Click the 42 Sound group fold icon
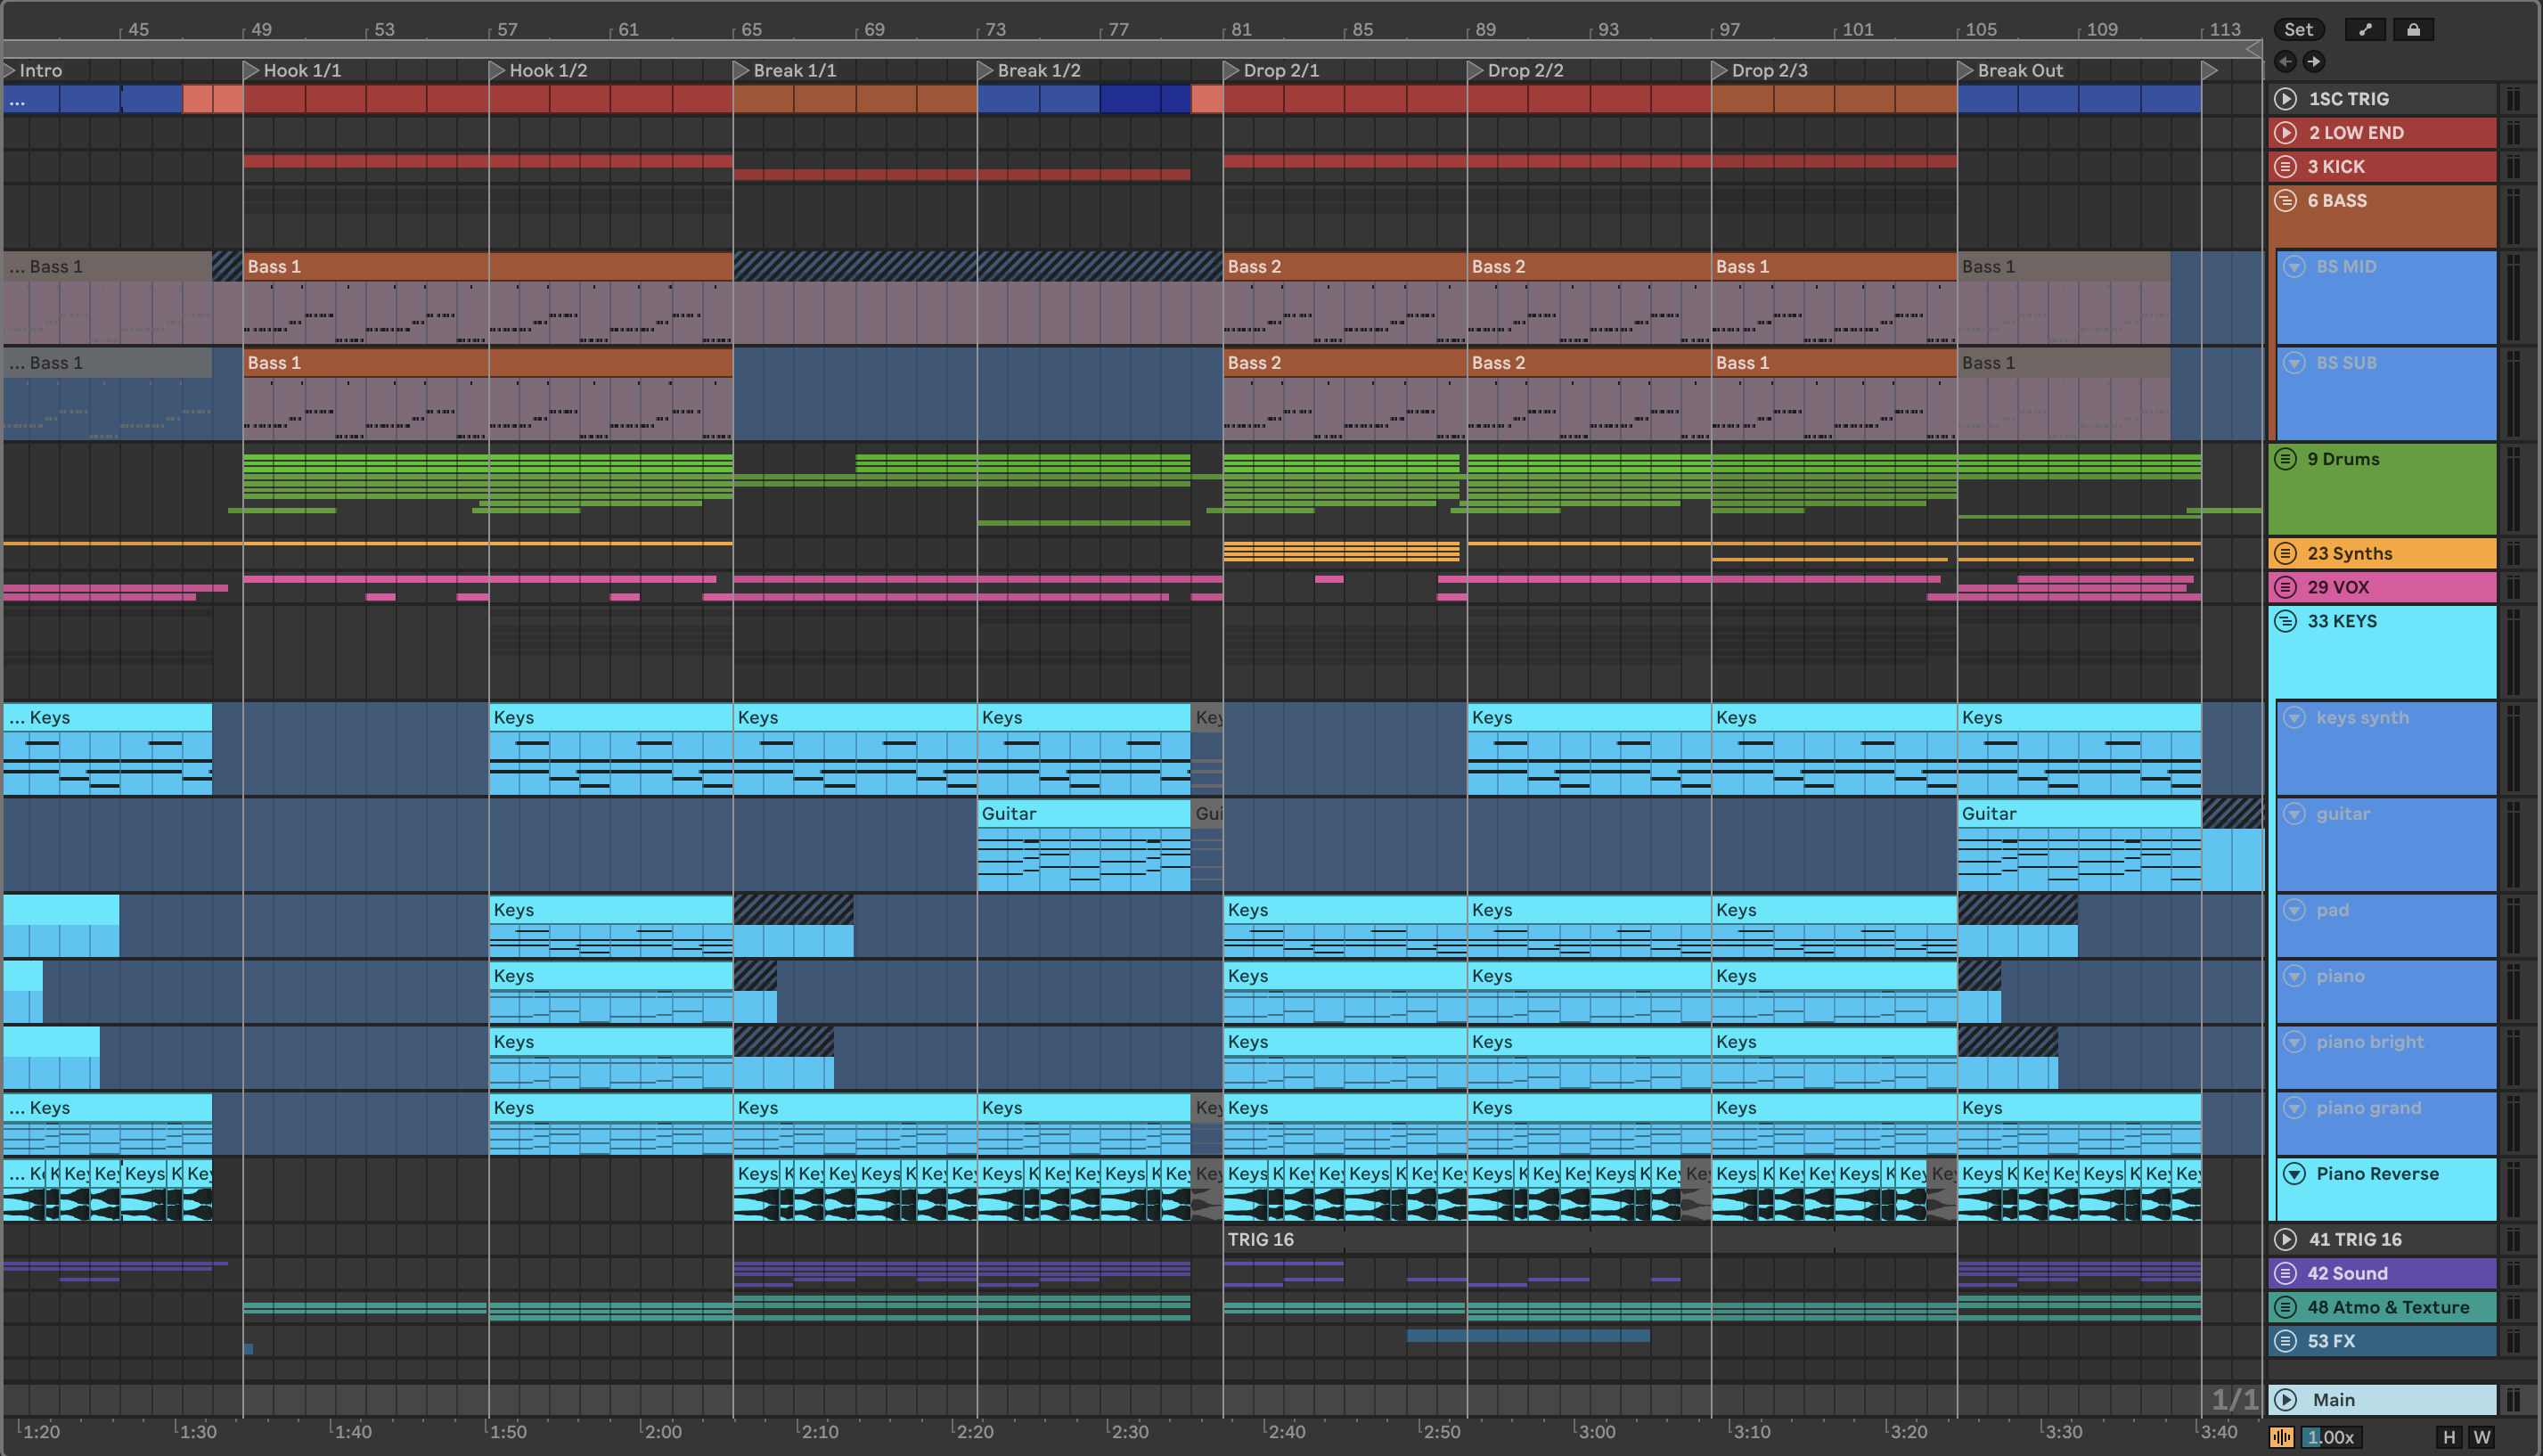 pos(2285,1273)
